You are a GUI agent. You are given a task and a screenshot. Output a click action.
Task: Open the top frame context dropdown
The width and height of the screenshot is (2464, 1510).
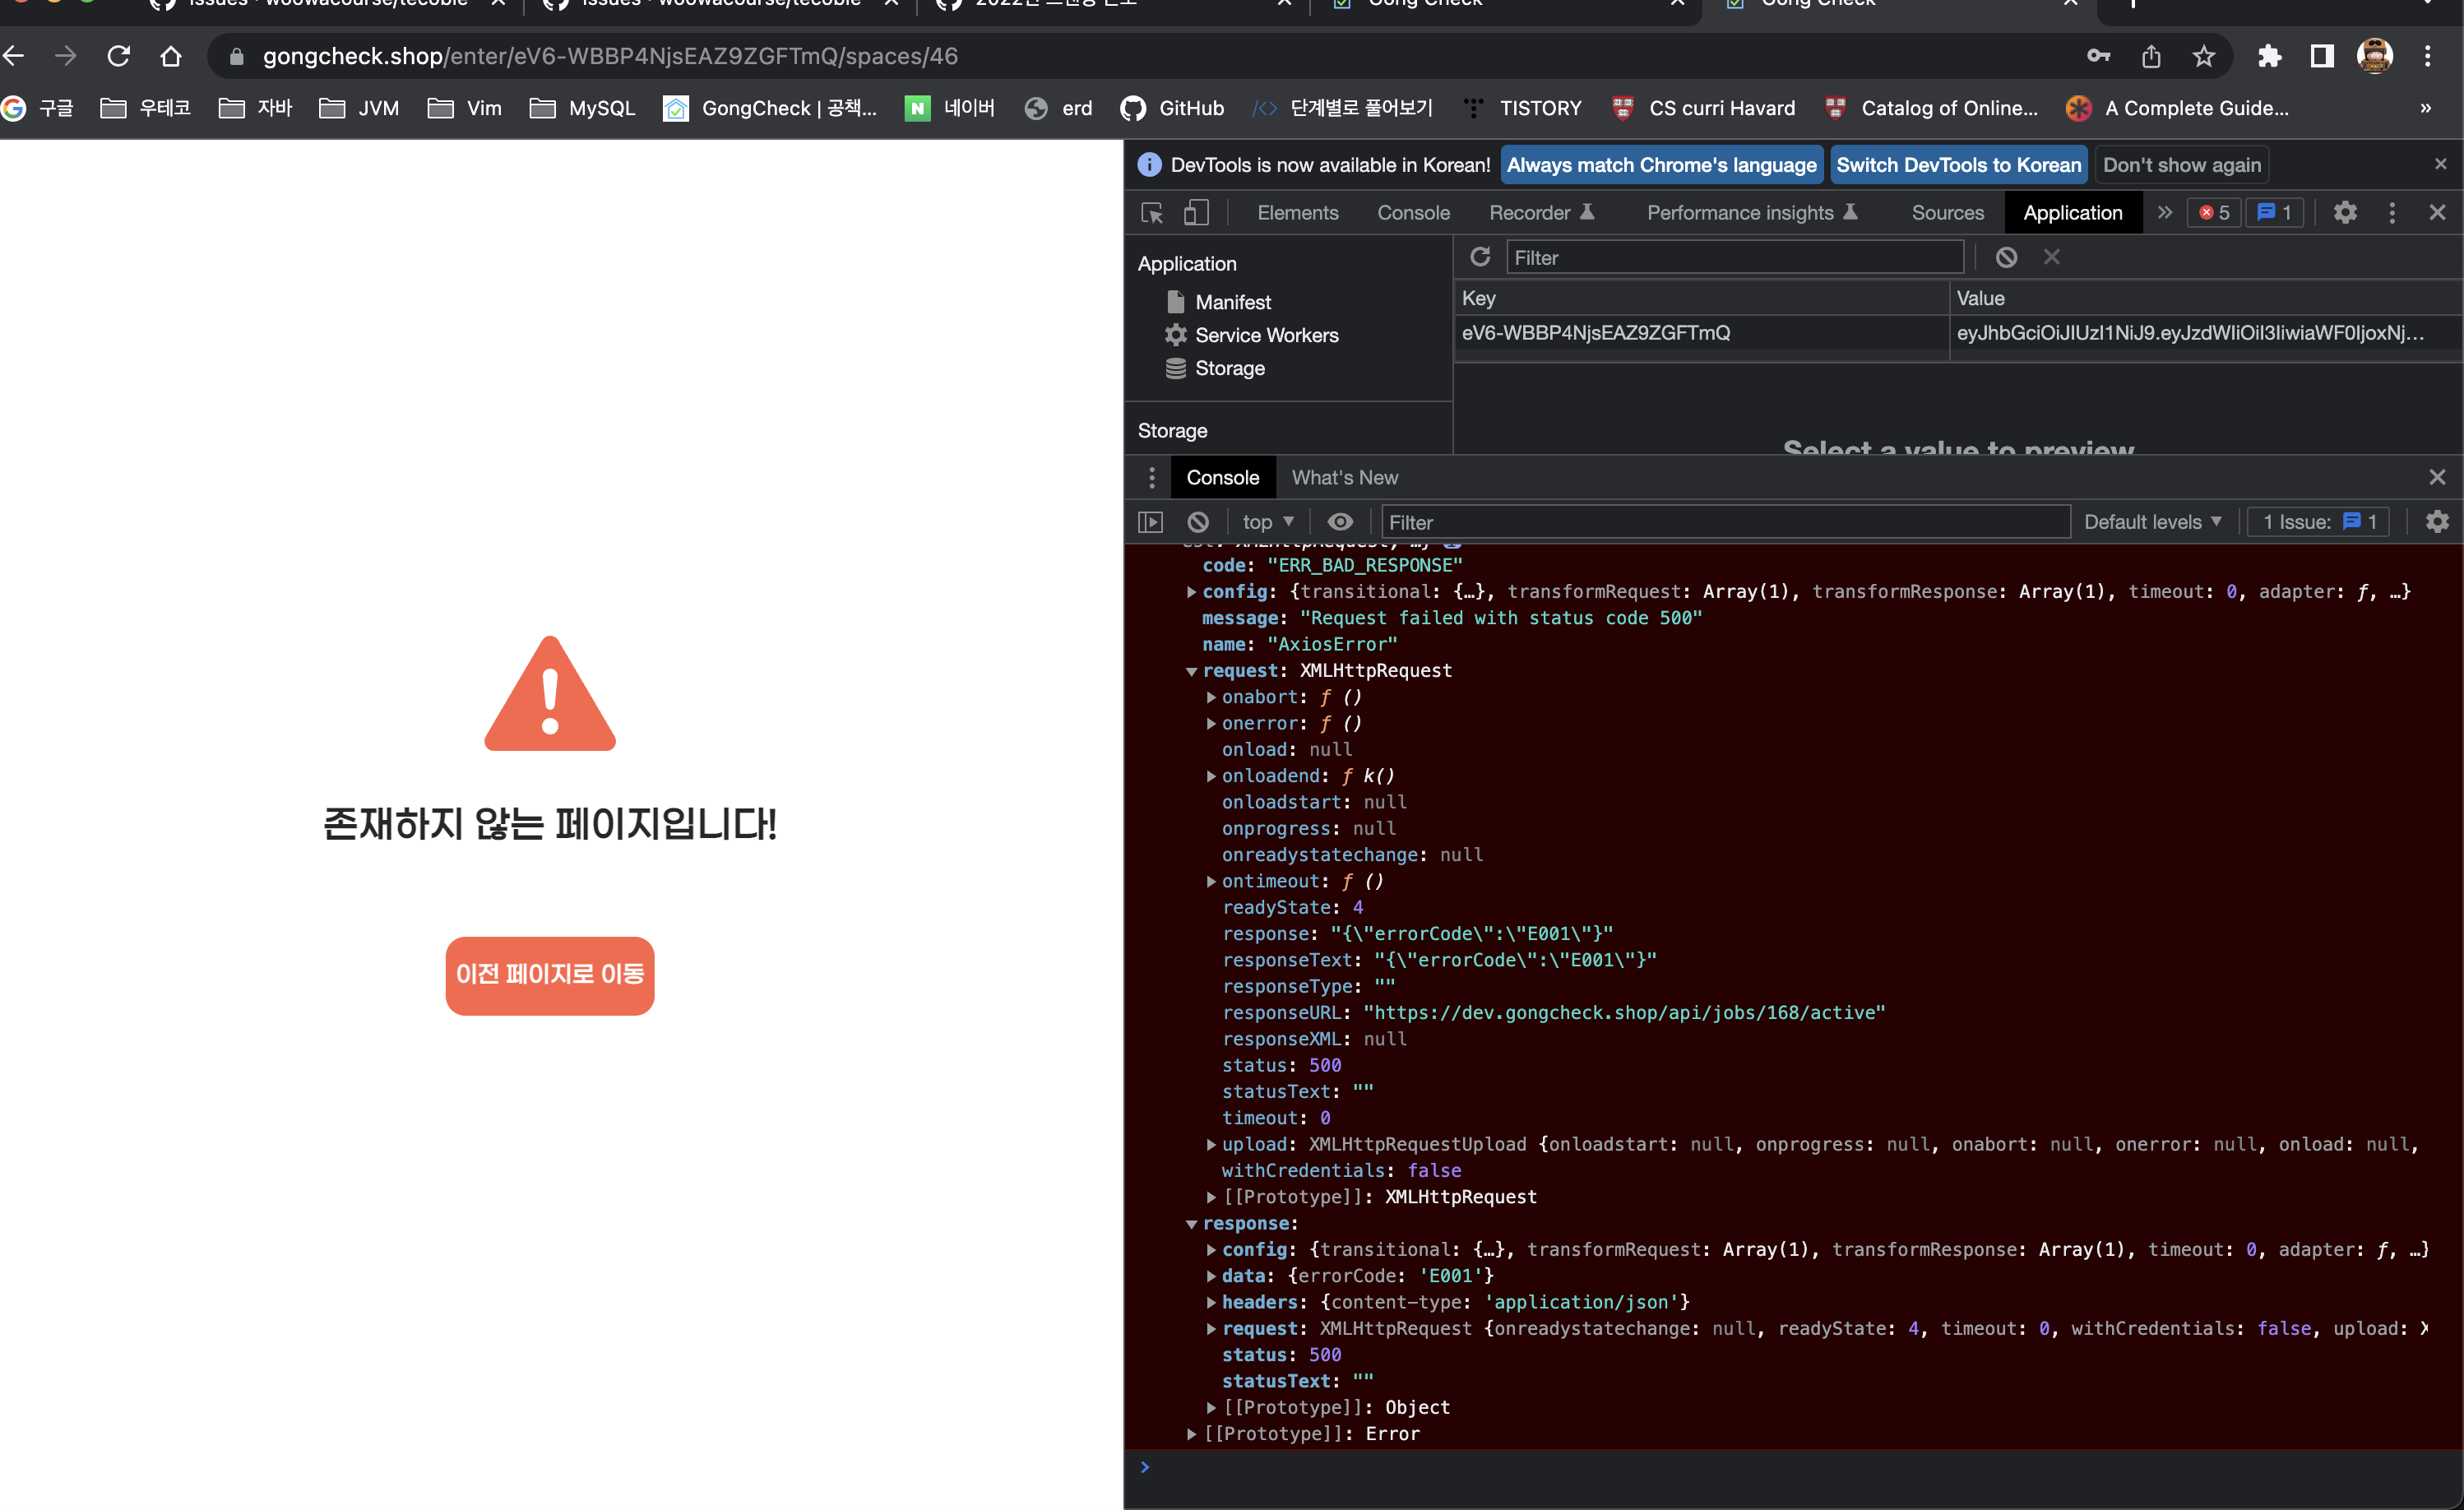tap(1266, 521)
